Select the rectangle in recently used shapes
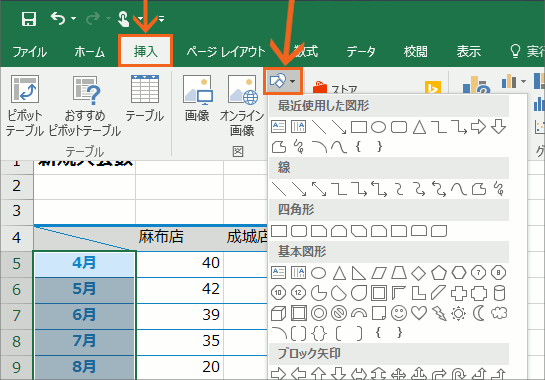The width and height of the screenshot is (545, 380). [x=359, y=127]
